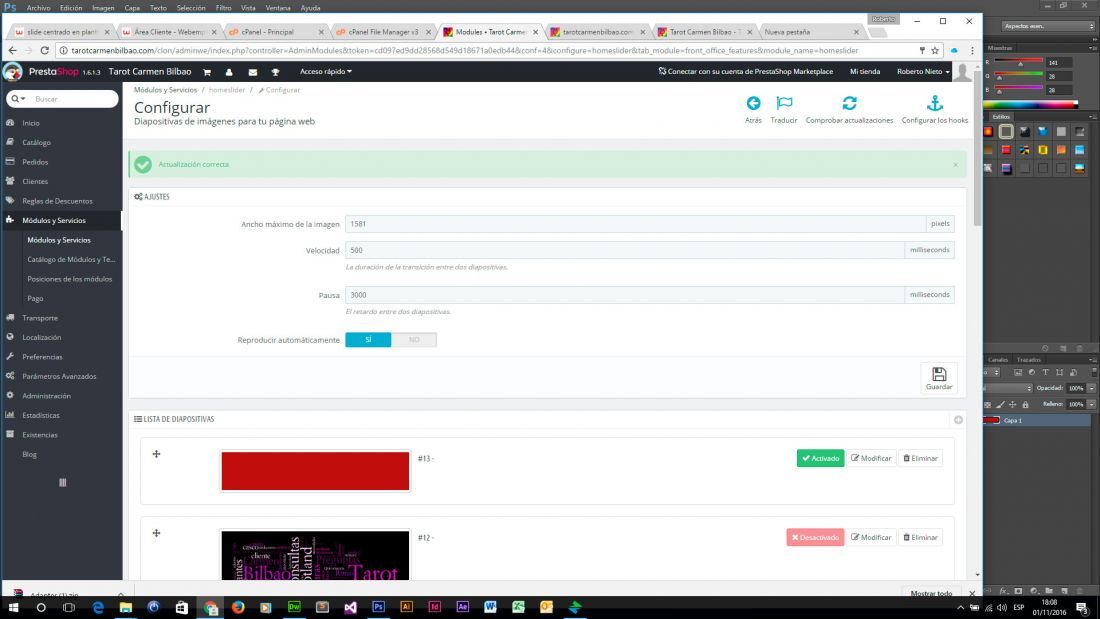The width and height of the screenshot is (1100, 619).
Task: Open the envelope messages icon in header
Action: point(253,72)
